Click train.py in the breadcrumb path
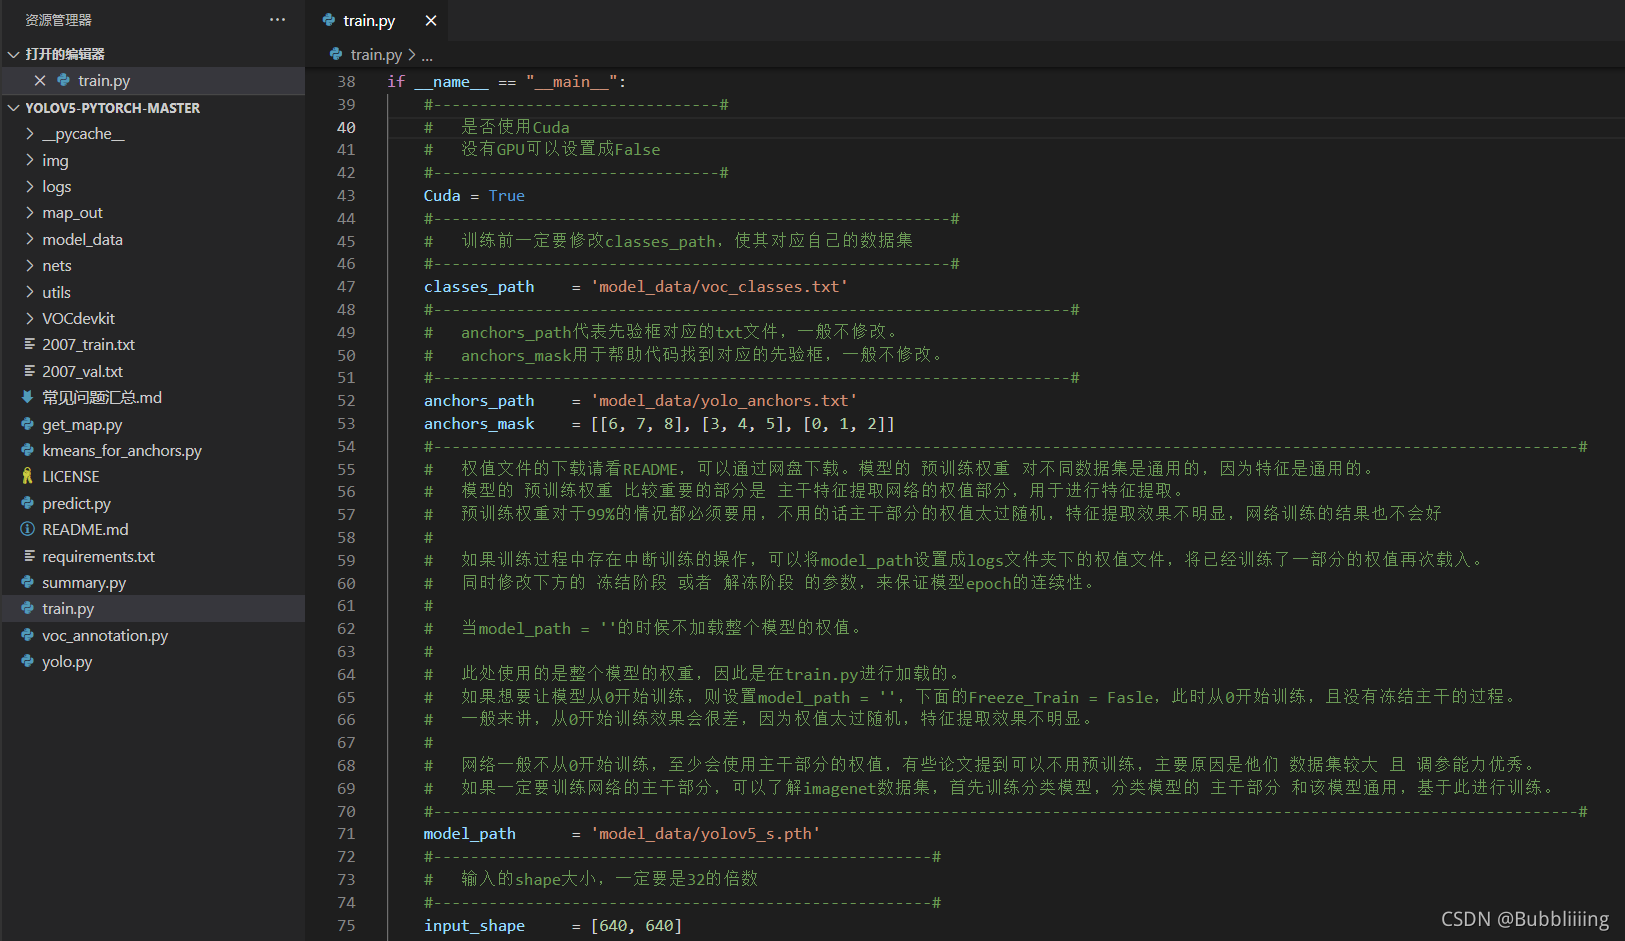The width and height of the screenshot is (1625, 941). tap(376, 54)
